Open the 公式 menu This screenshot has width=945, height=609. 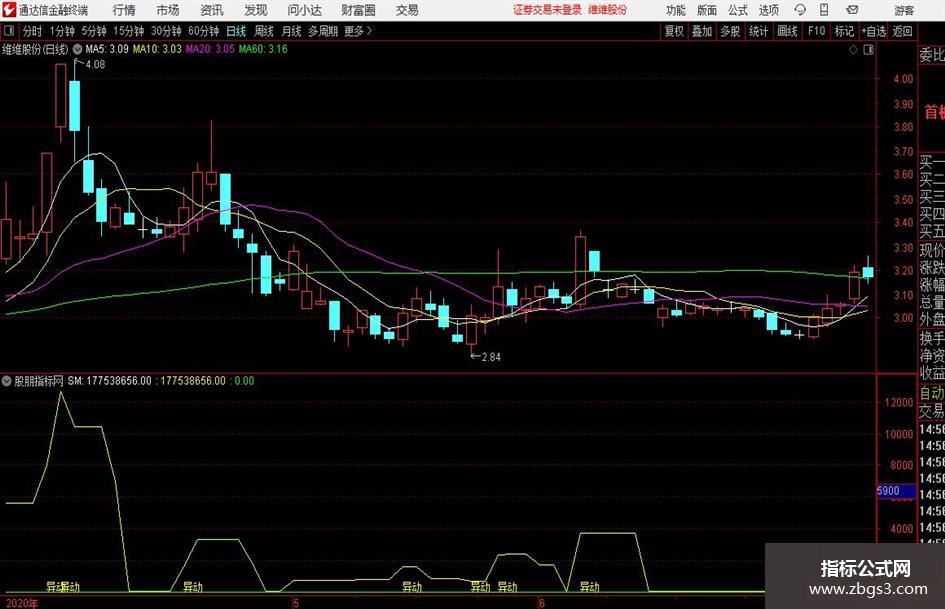pyautogui.click(x=737, y=10)
